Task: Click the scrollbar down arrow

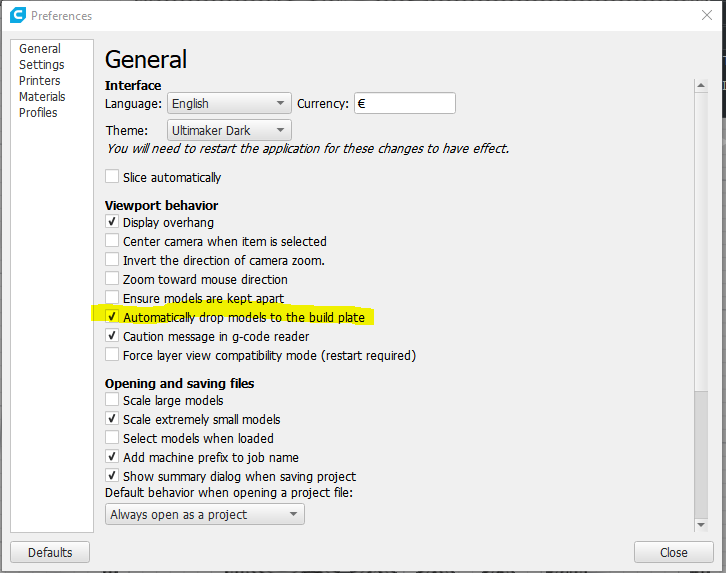Action: (701, 525)
